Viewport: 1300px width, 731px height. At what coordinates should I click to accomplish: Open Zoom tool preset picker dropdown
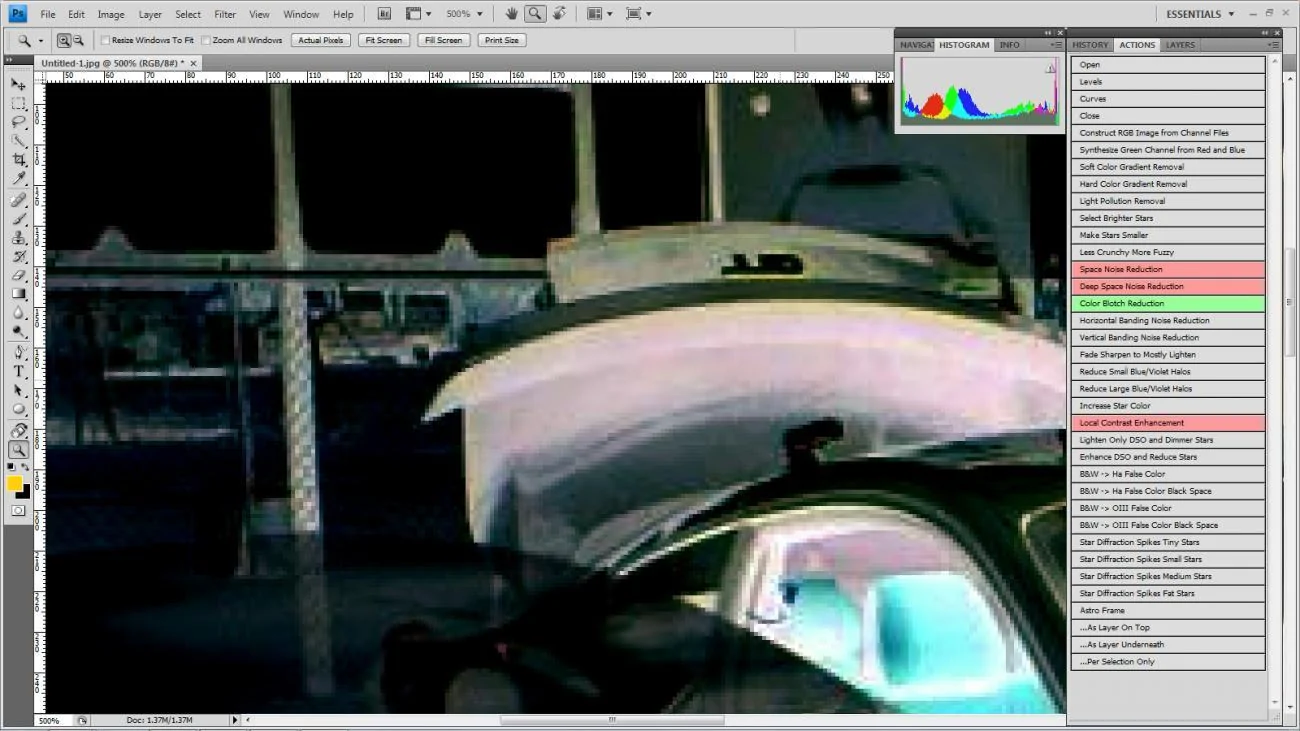[x=41, y=41]
